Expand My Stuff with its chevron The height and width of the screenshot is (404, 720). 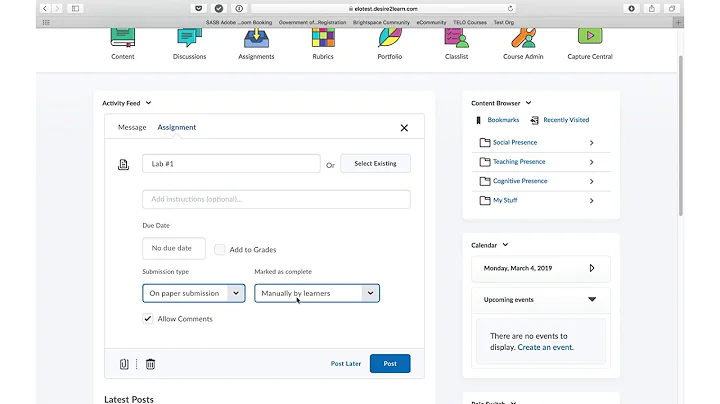coord(591,201)
